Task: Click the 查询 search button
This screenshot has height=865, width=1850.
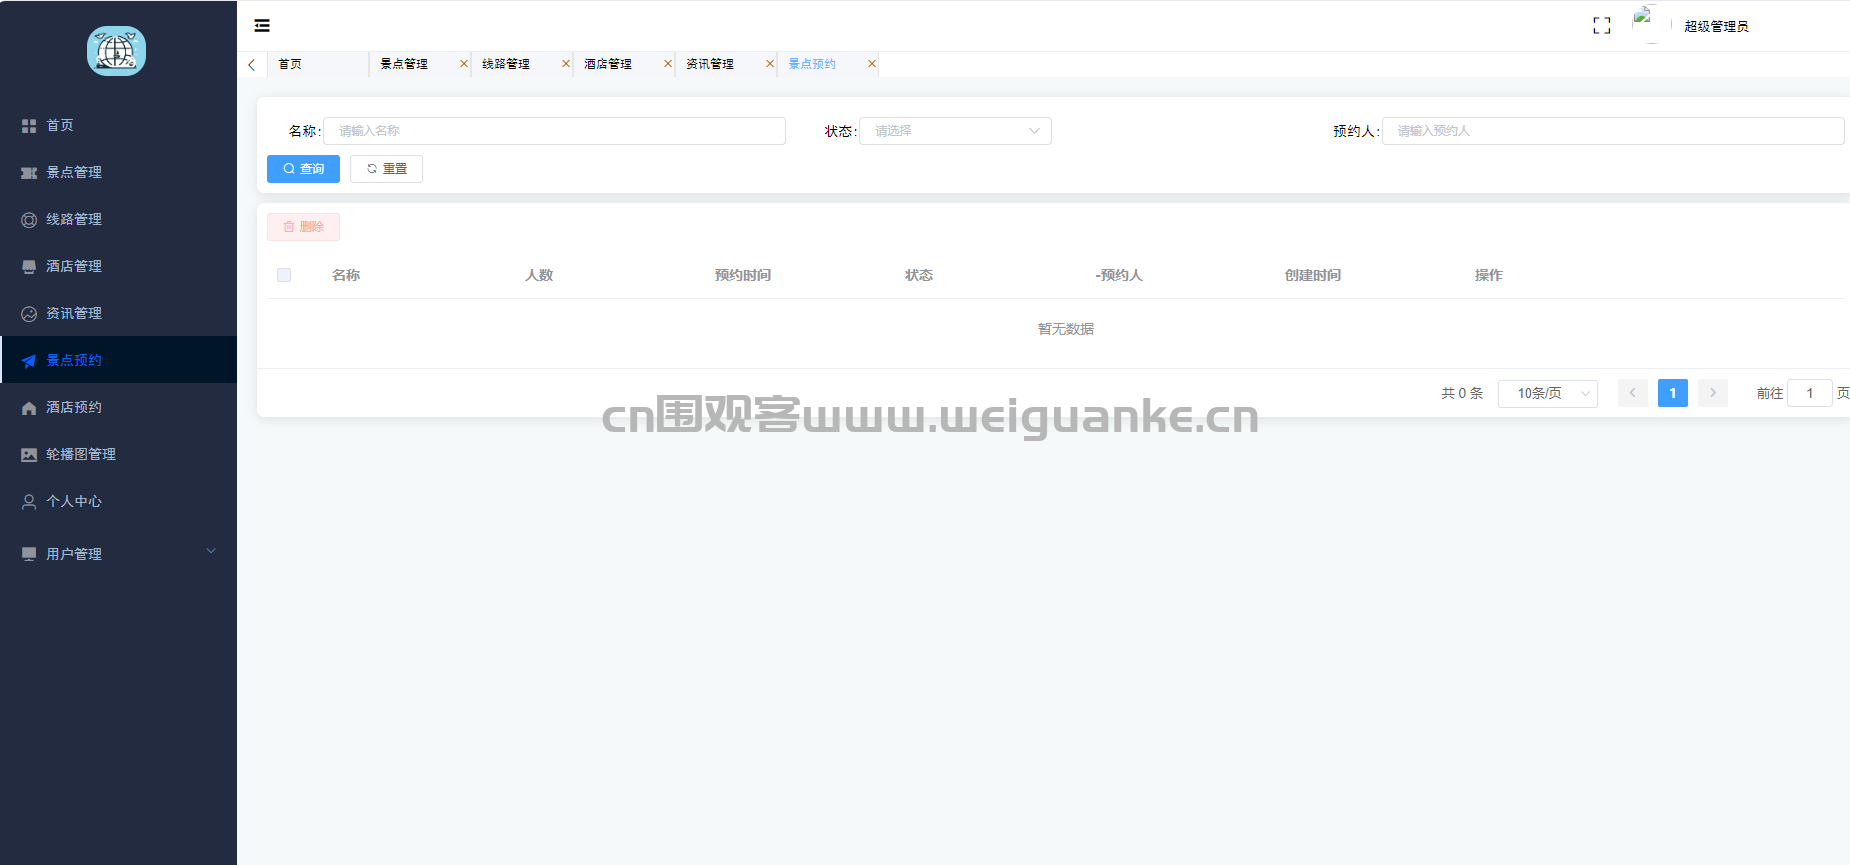Action: tap(303, 169)
